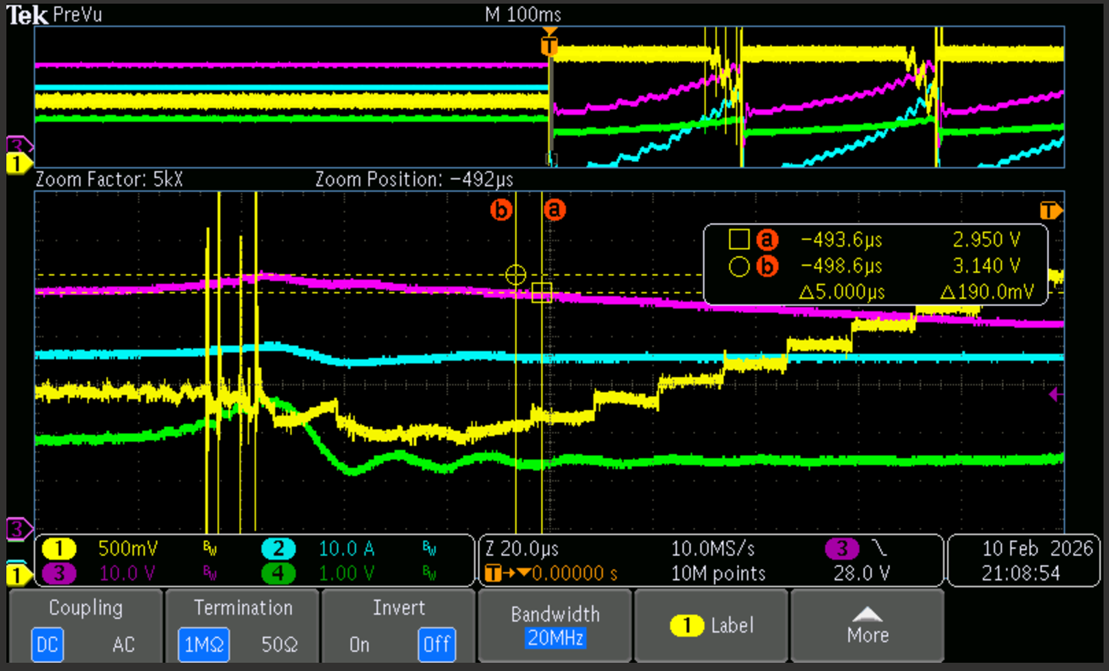Click the Zoom Factor 5kX label
This screenshot has width=1109, height=671.
(x=110, y=180)
